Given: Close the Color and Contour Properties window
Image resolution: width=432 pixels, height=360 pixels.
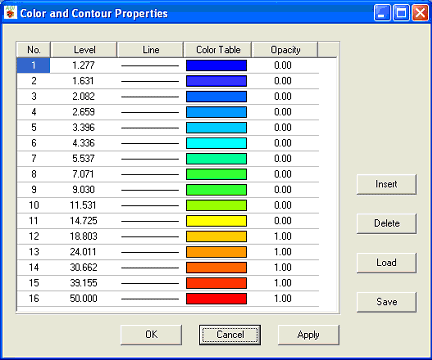Looking at the screenshot, I should pos(420,13).
